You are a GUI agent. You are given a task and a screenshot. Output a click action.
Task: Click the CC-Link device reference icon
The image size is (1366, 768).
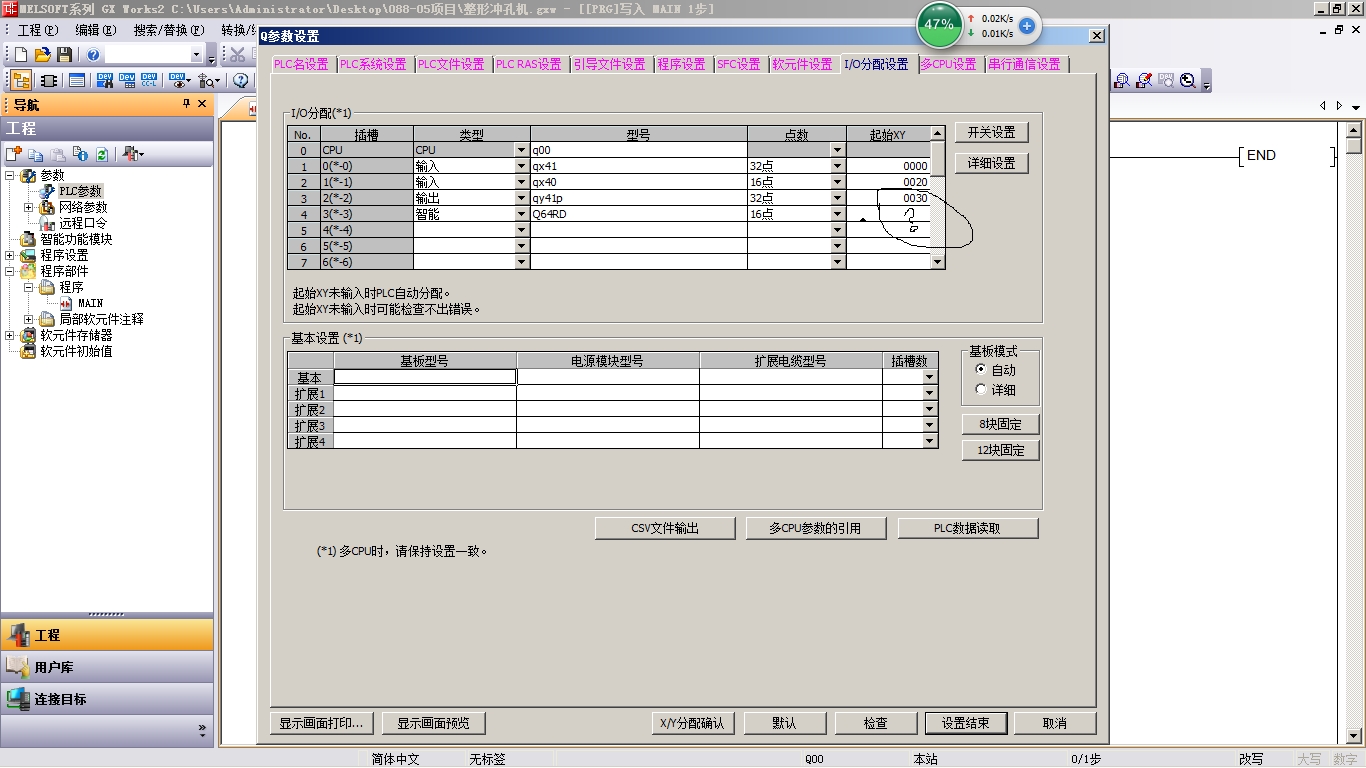149,80
